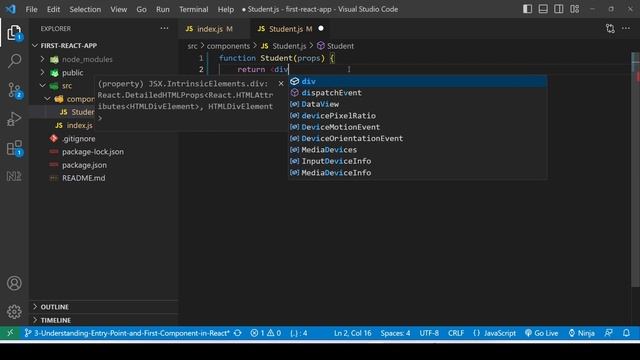This screenshot has width=640, height=360.
Task: Select DataView suggestion
Action: [418, 104]
